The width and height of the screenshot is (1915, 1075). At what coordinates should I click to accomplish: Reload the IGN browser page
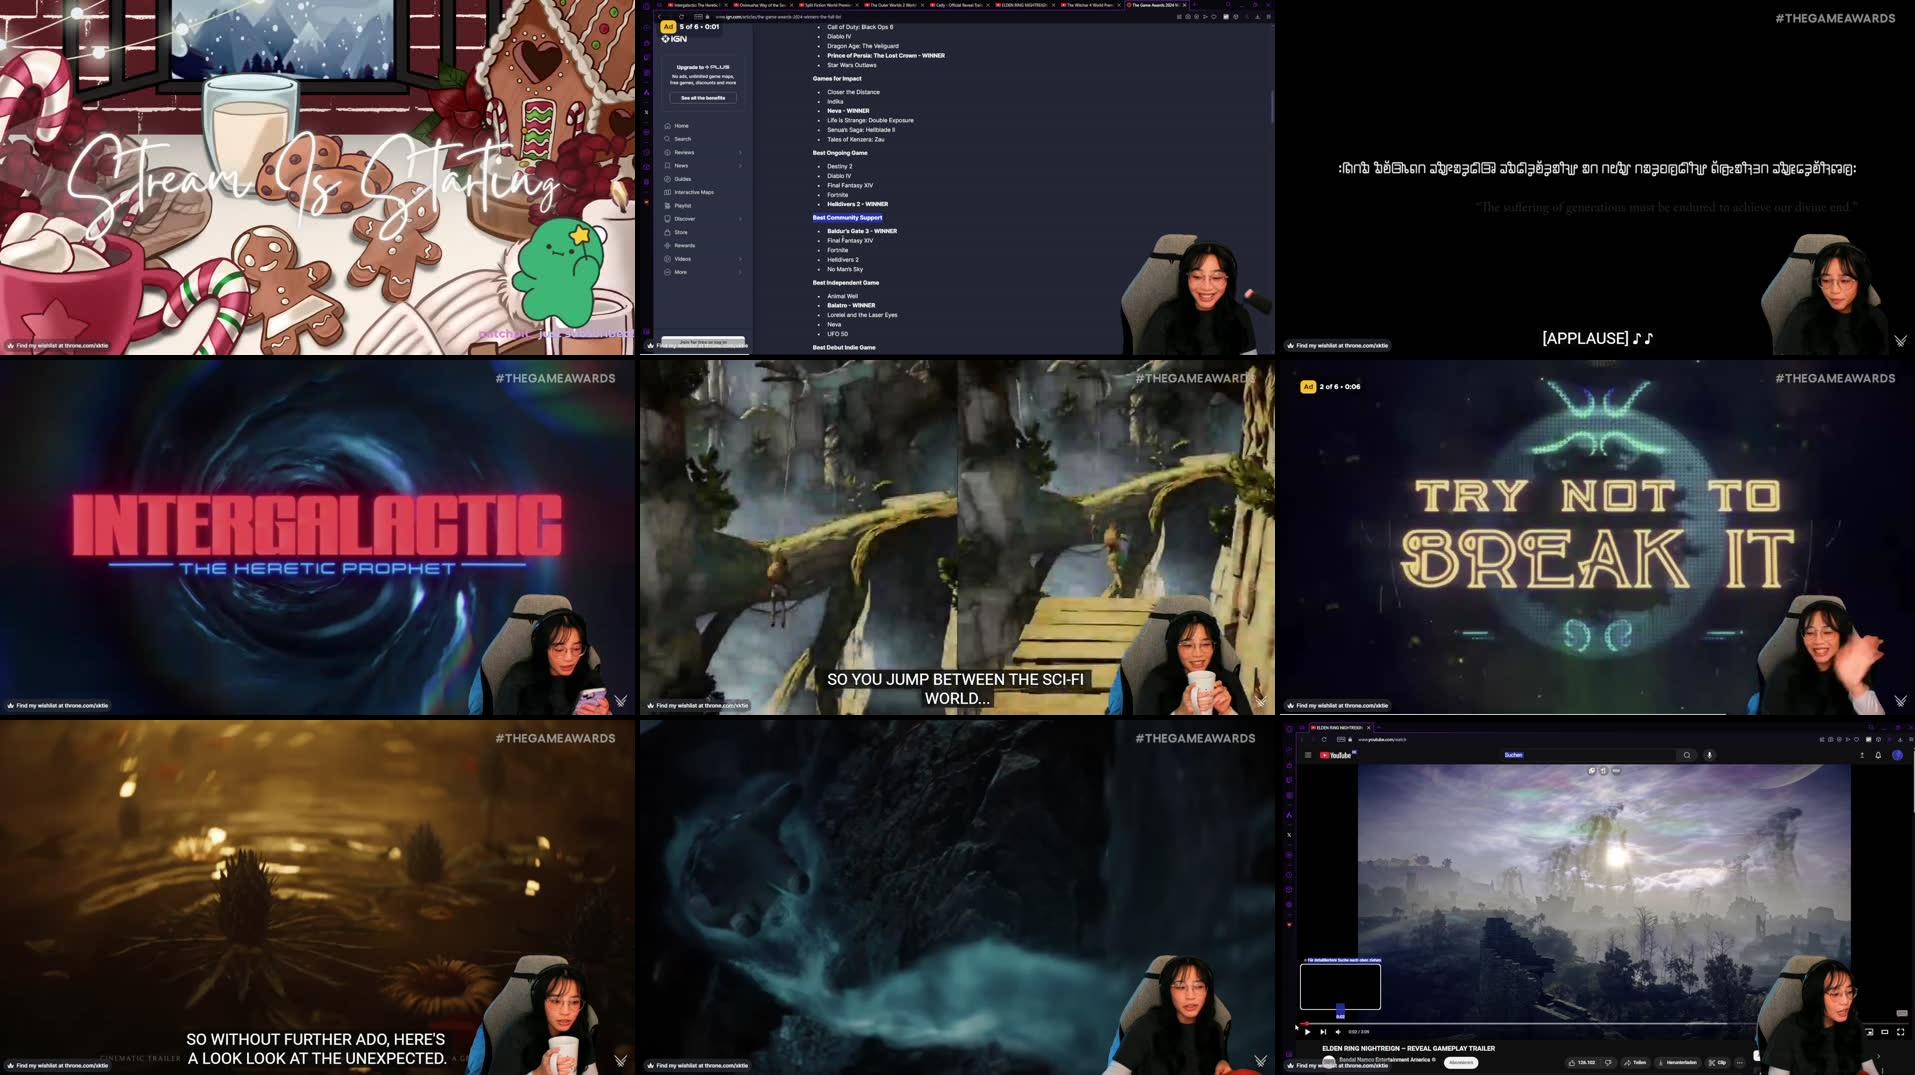681,17
